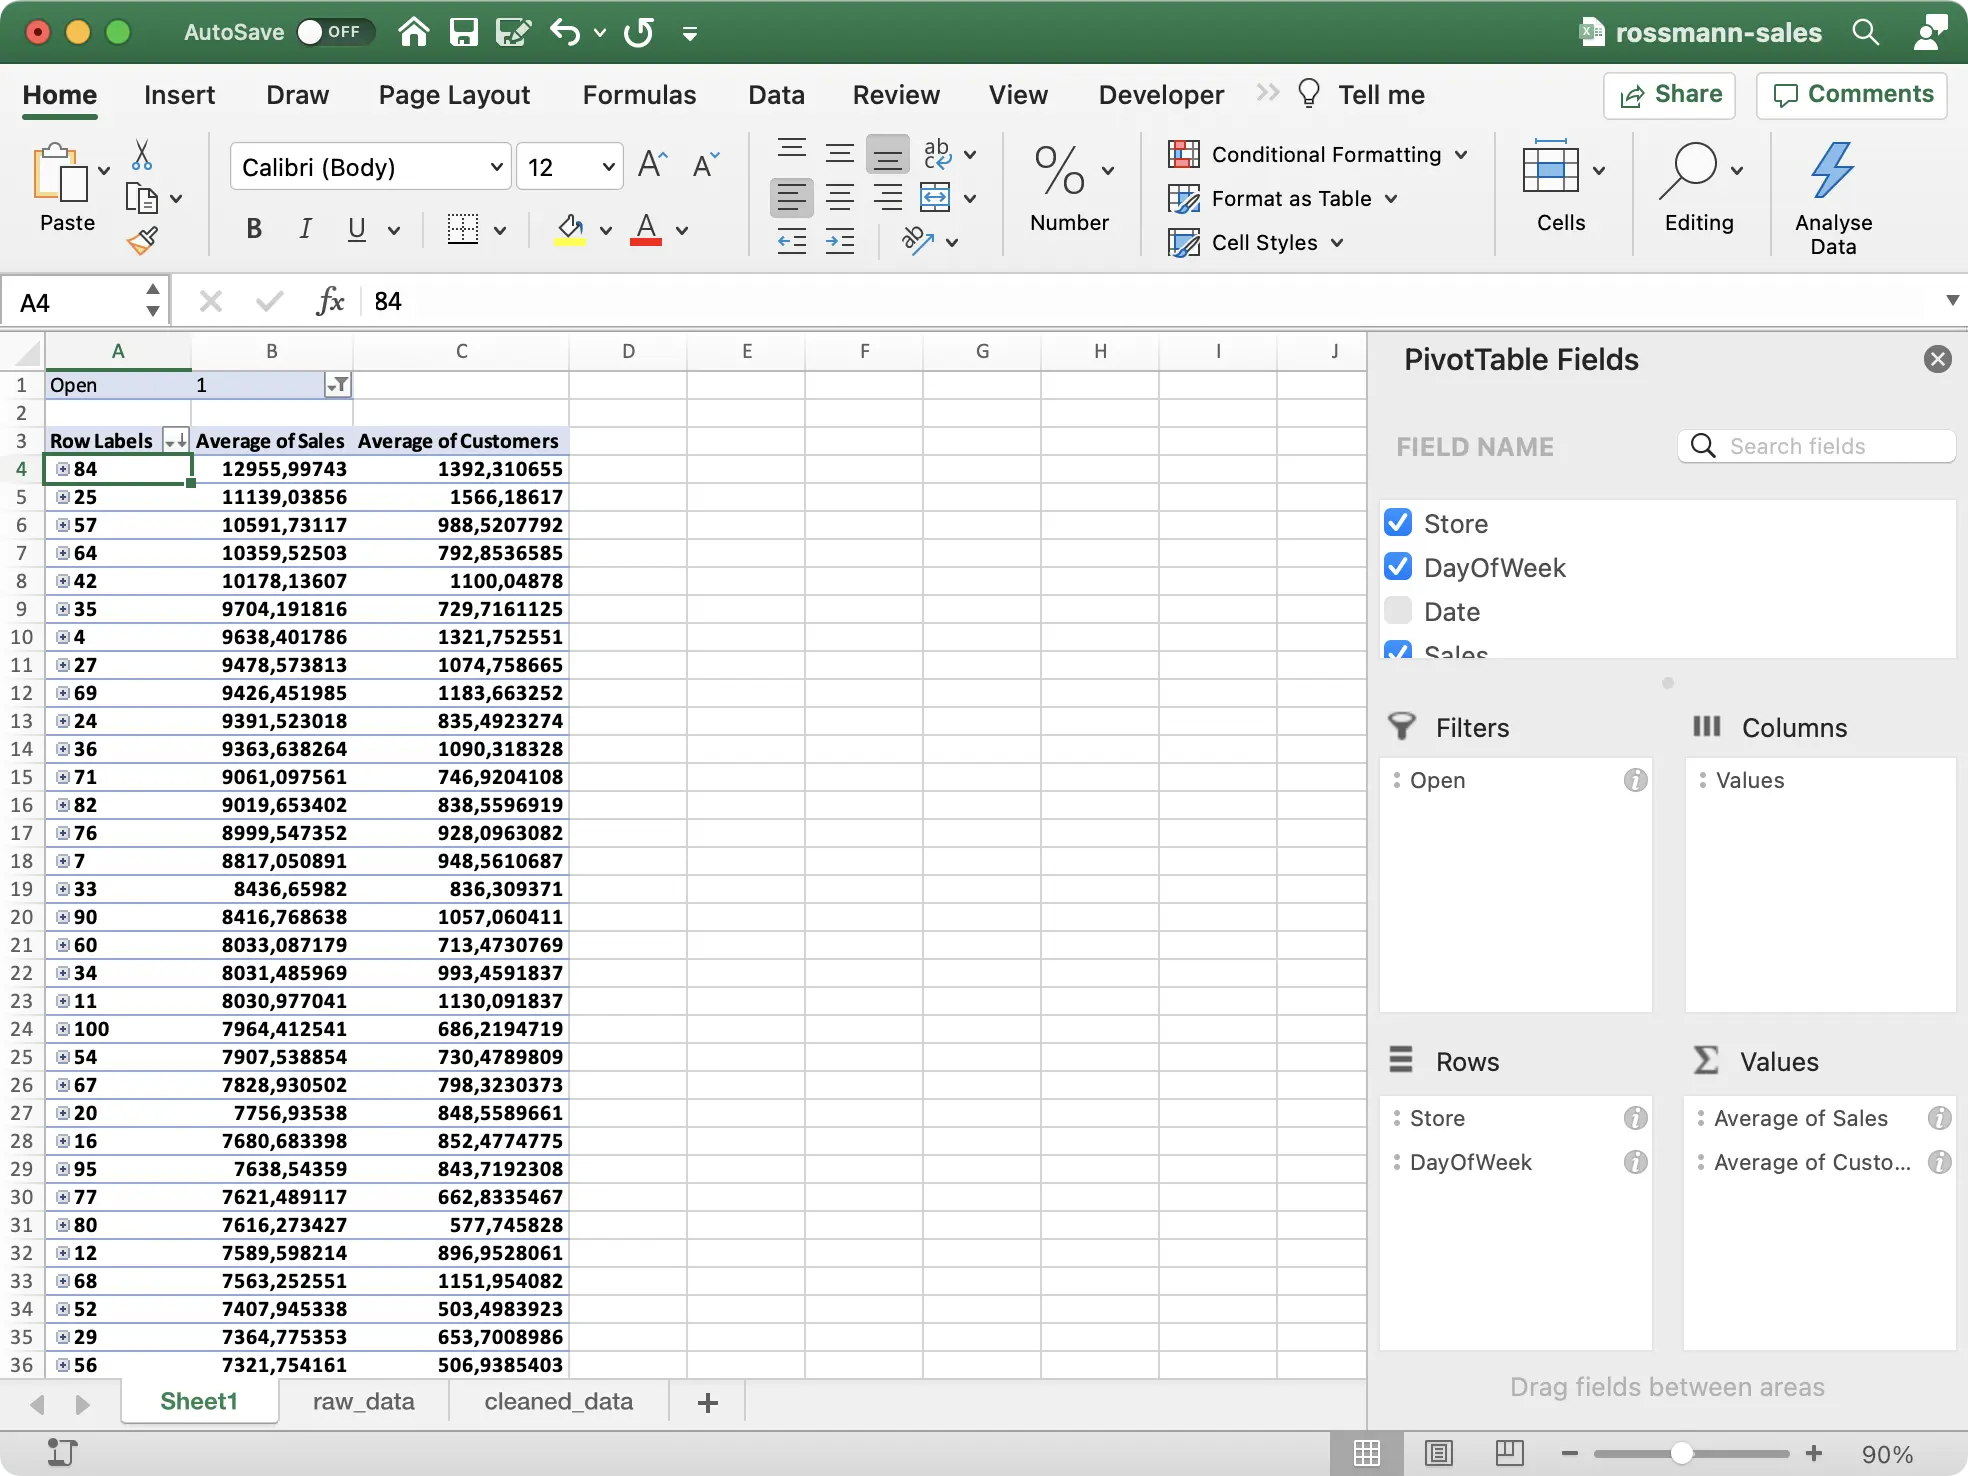Toggle AutoSave on

[x=334, y=31]
